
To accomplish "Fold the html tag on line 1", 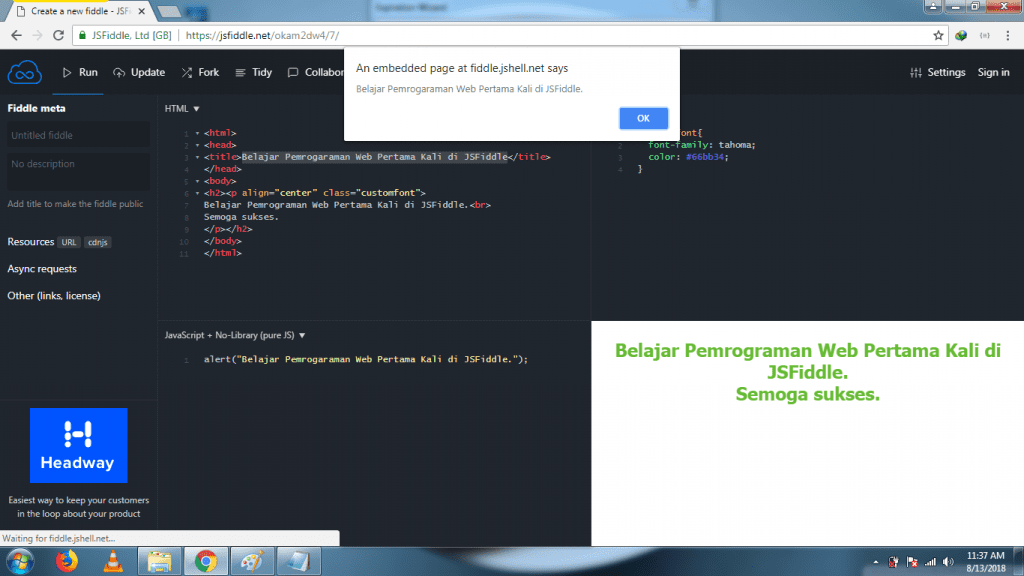I will (x=197, y=132).
